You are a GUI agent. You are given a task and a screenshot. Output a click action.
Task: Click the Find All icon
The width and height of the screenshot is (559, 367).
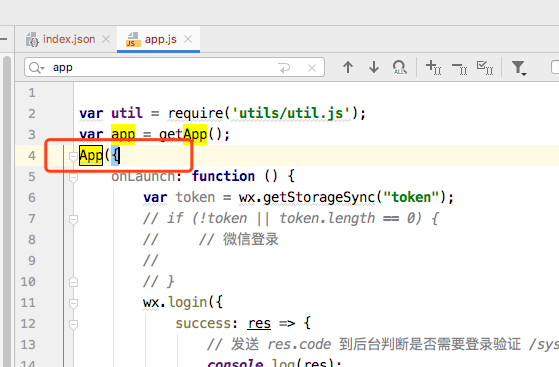[399, 67]
